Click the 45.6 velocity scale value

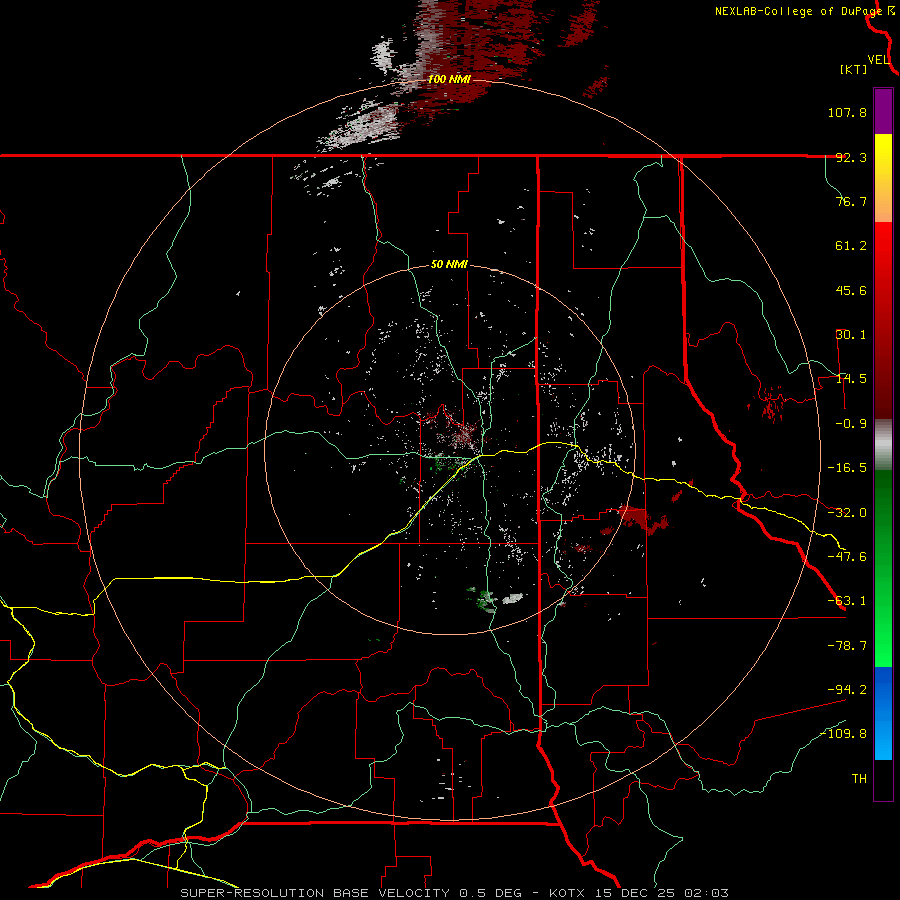851,290
